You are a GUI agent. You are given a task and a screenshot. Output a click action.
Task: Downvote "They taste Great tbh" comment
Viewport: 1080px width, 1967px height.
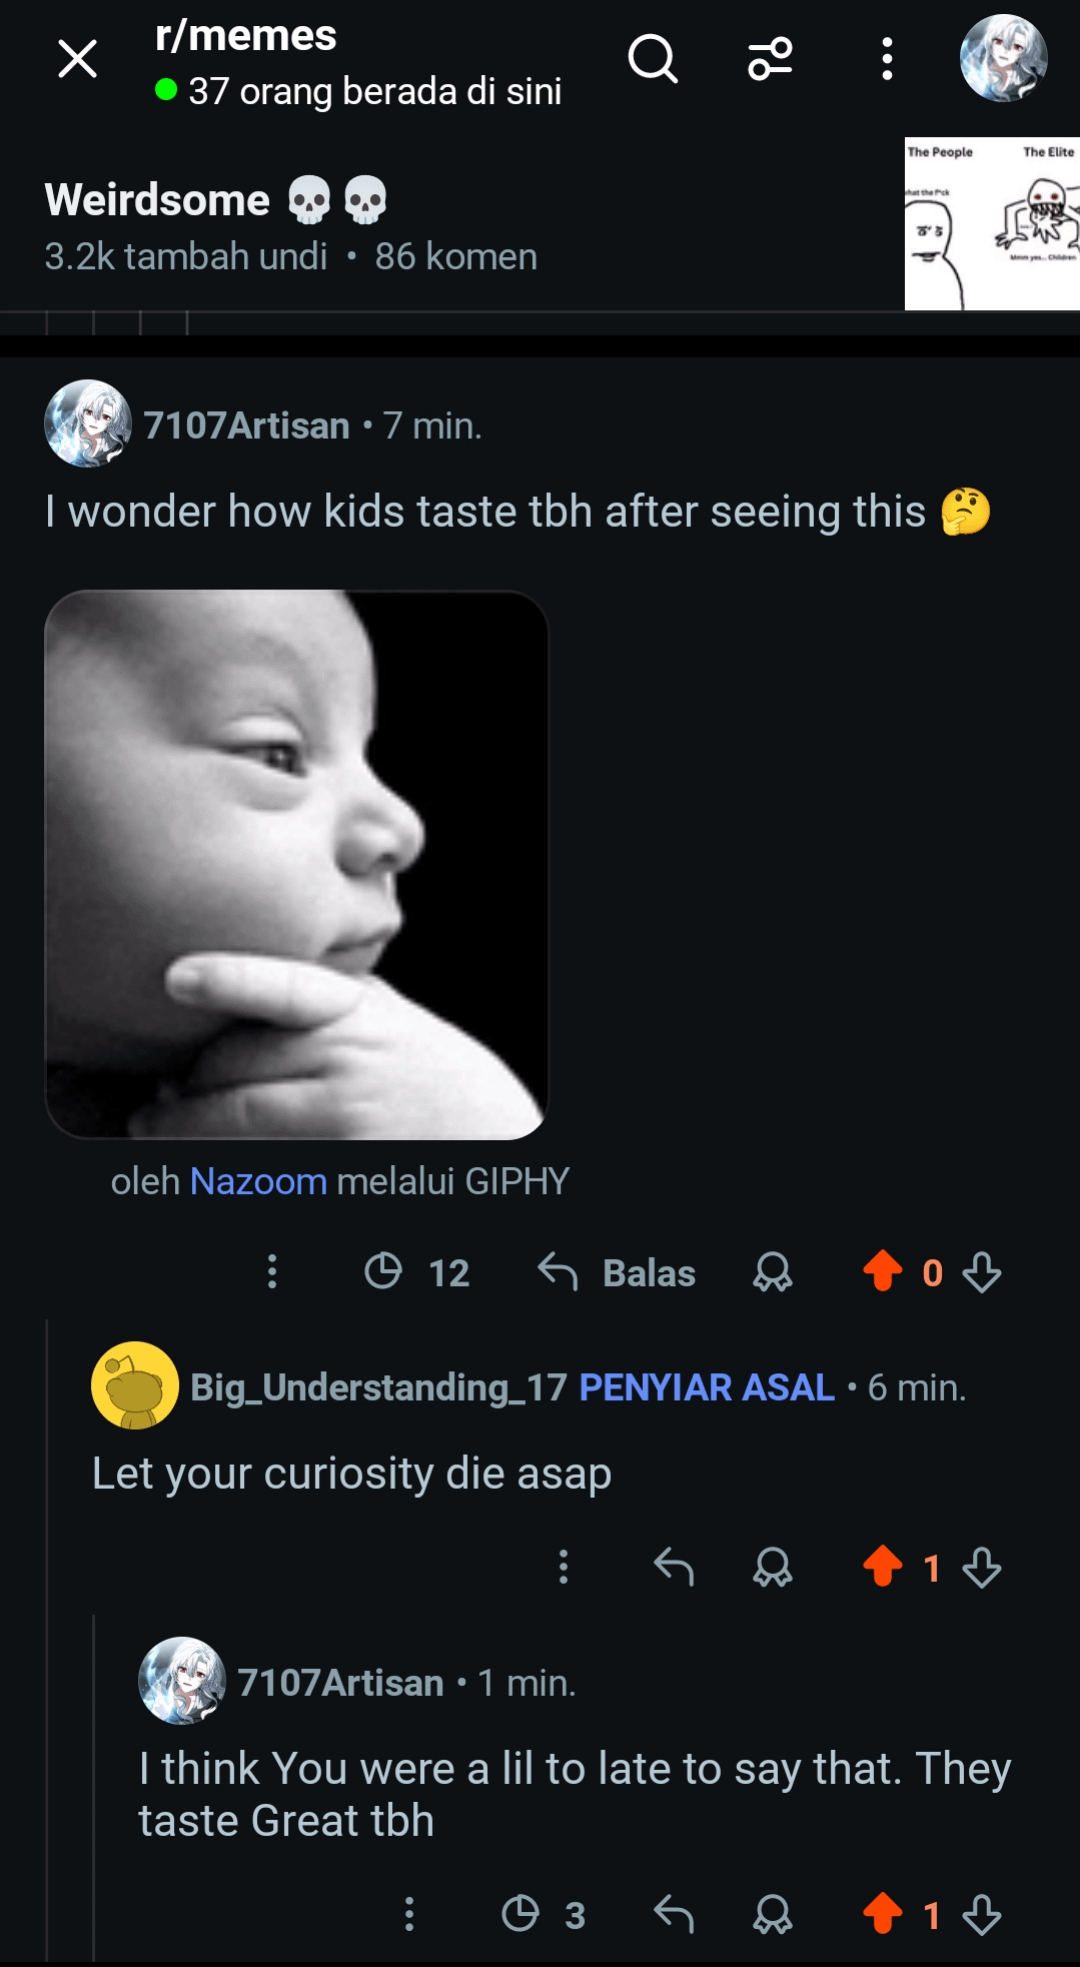pyautogui.click(x=982, y=1914)
